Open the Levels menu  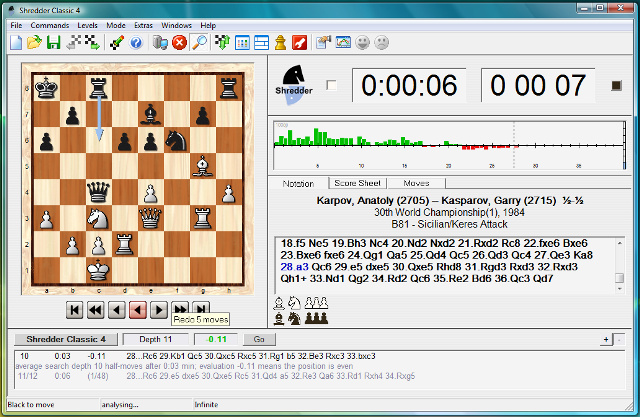click(87, 25)
